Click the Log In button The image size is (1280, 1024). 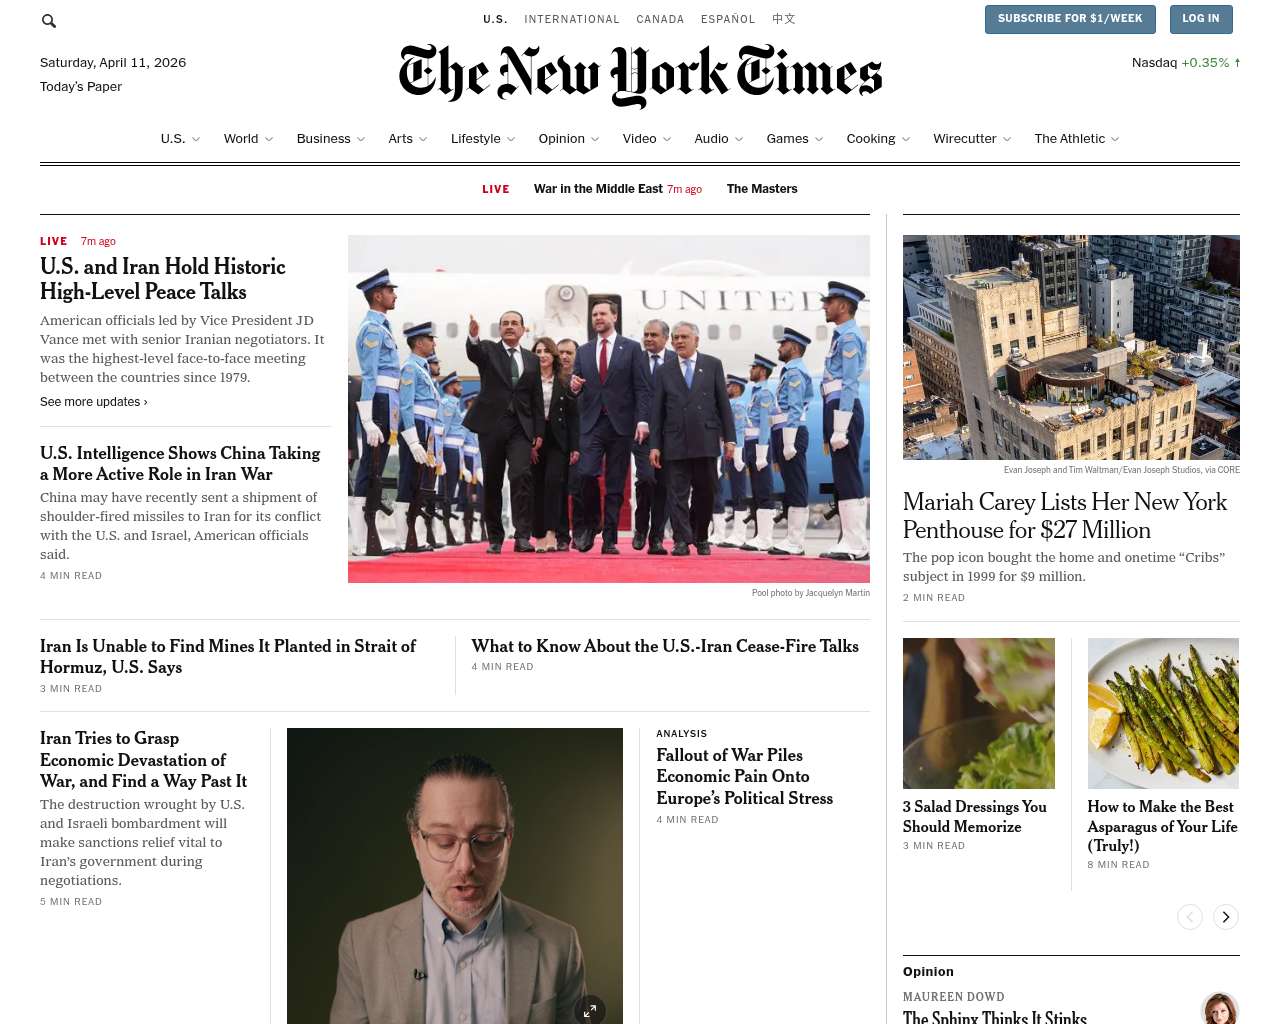pos(1201,19)
